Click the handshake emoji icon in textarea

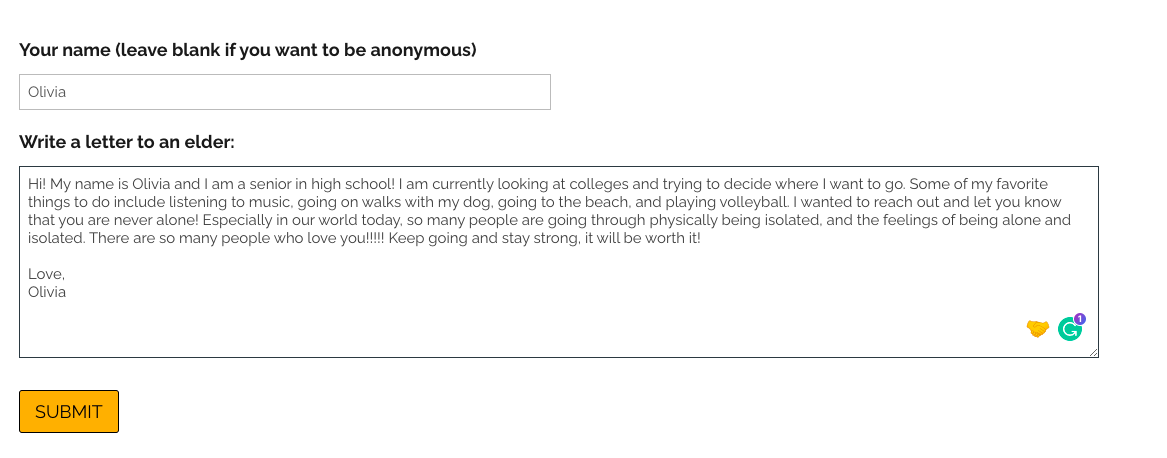click(x=1037, y=328)
